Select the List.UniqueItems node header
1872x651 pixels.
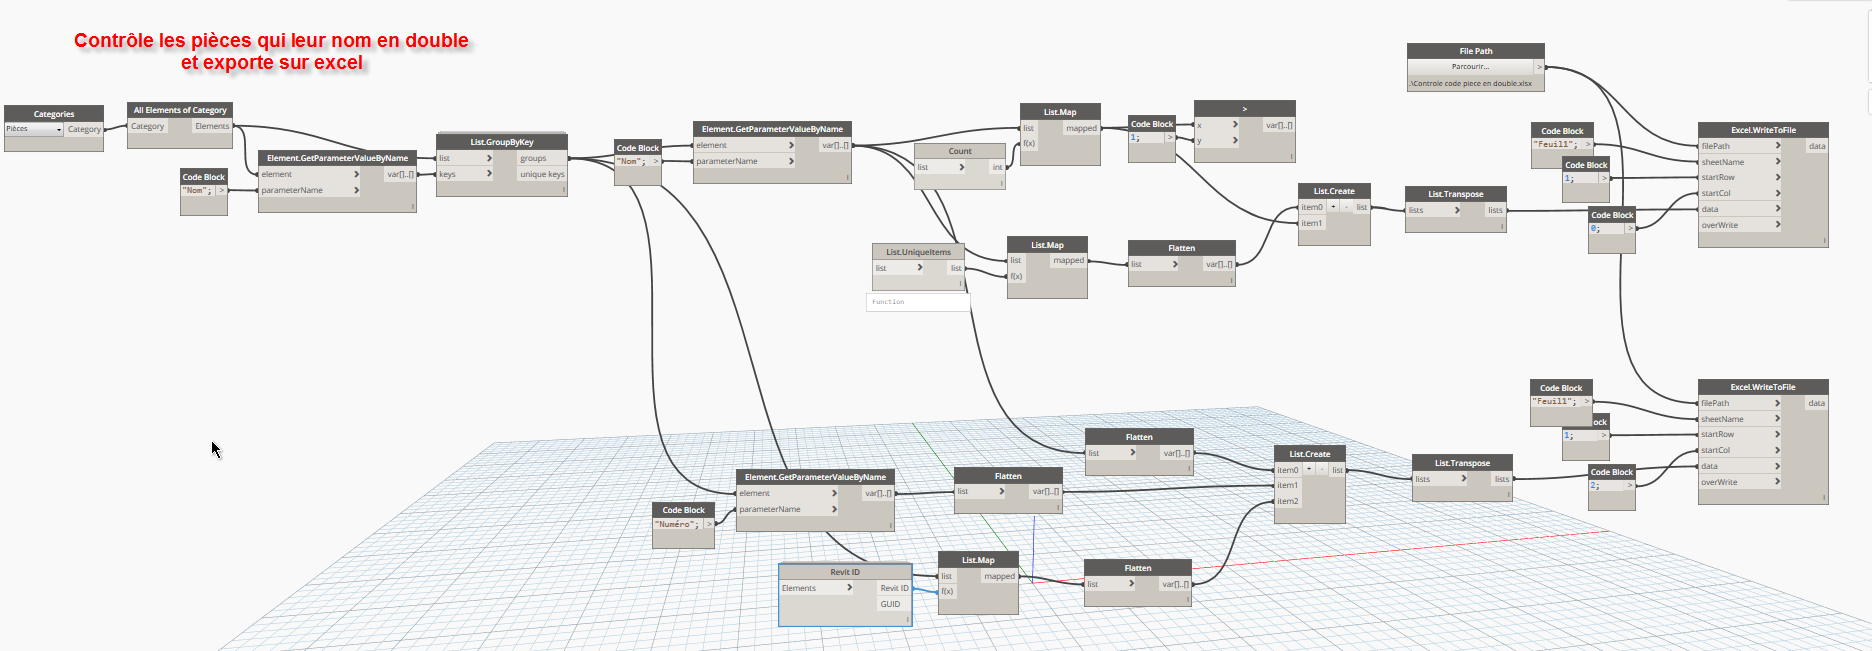click(918, 252)
